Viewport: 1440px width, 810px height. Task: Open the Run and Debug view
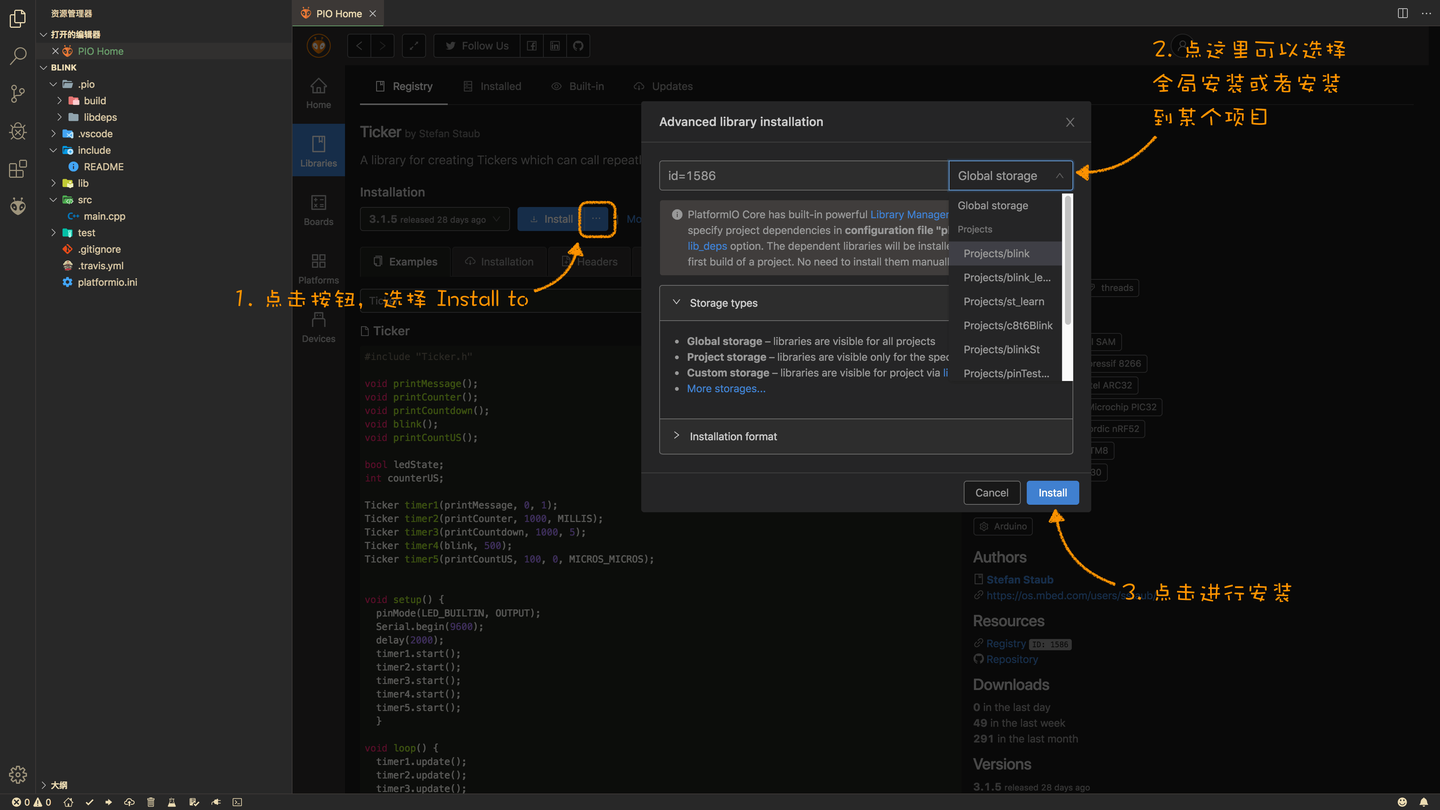point(17,131)
